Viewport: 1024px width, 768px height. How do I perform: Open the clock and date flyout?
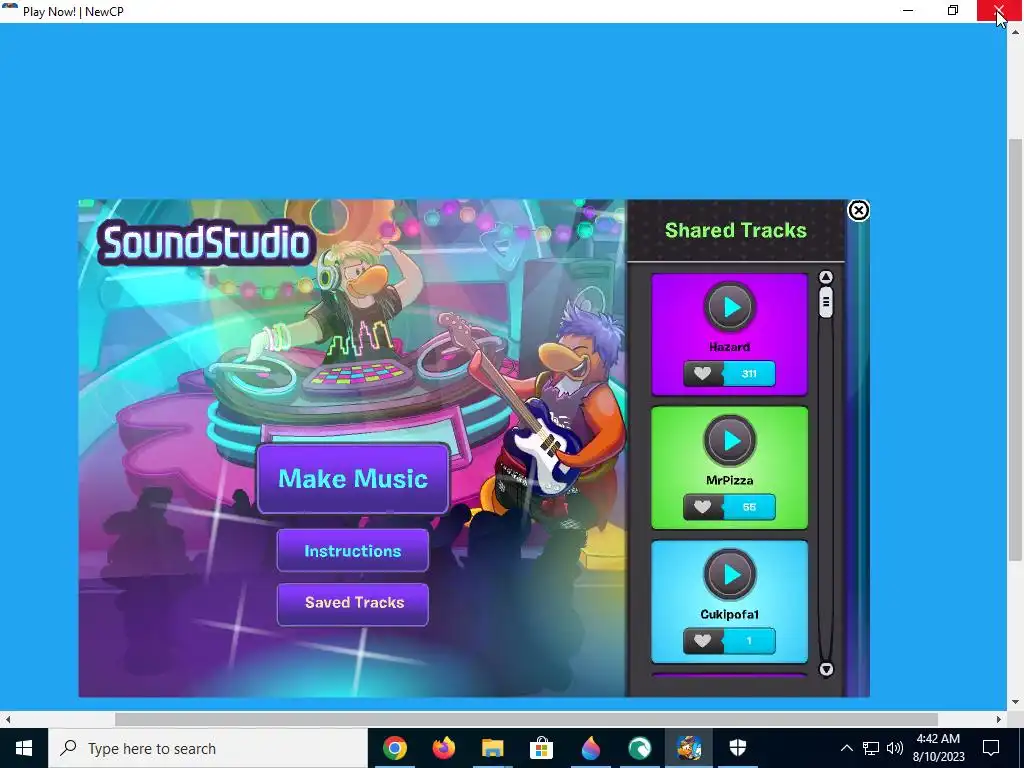tap(938, 748)
